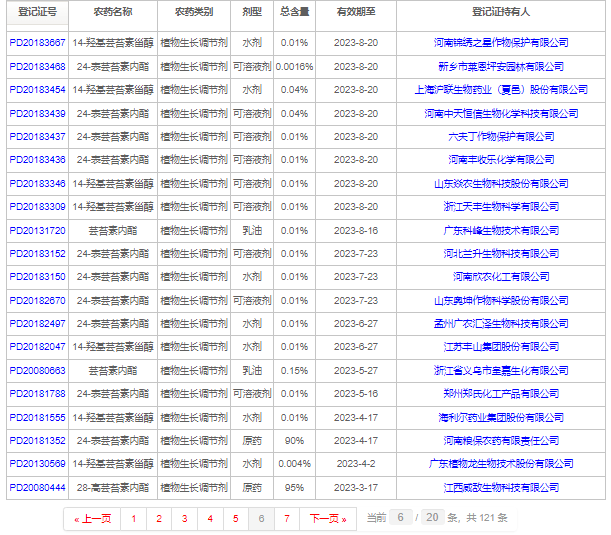This screenshot has height=535, width=611.
Task: Go to previous page 上一页
Action: [92, 519]
